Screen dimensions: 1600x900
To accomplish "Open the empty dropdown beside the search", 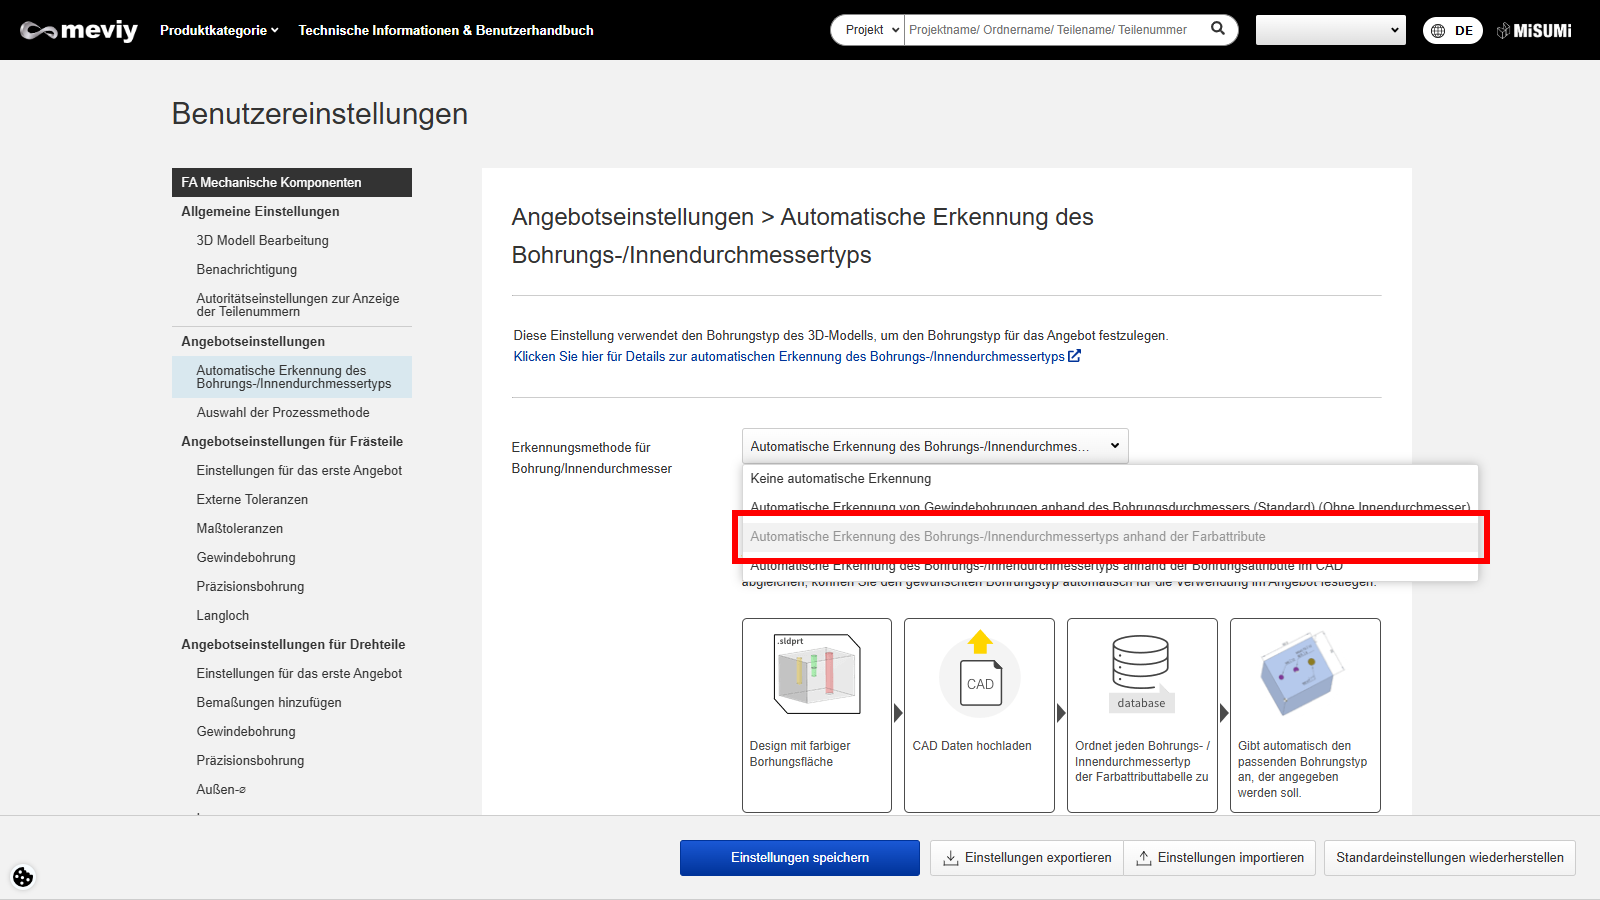I will [x=1330, y=30].
